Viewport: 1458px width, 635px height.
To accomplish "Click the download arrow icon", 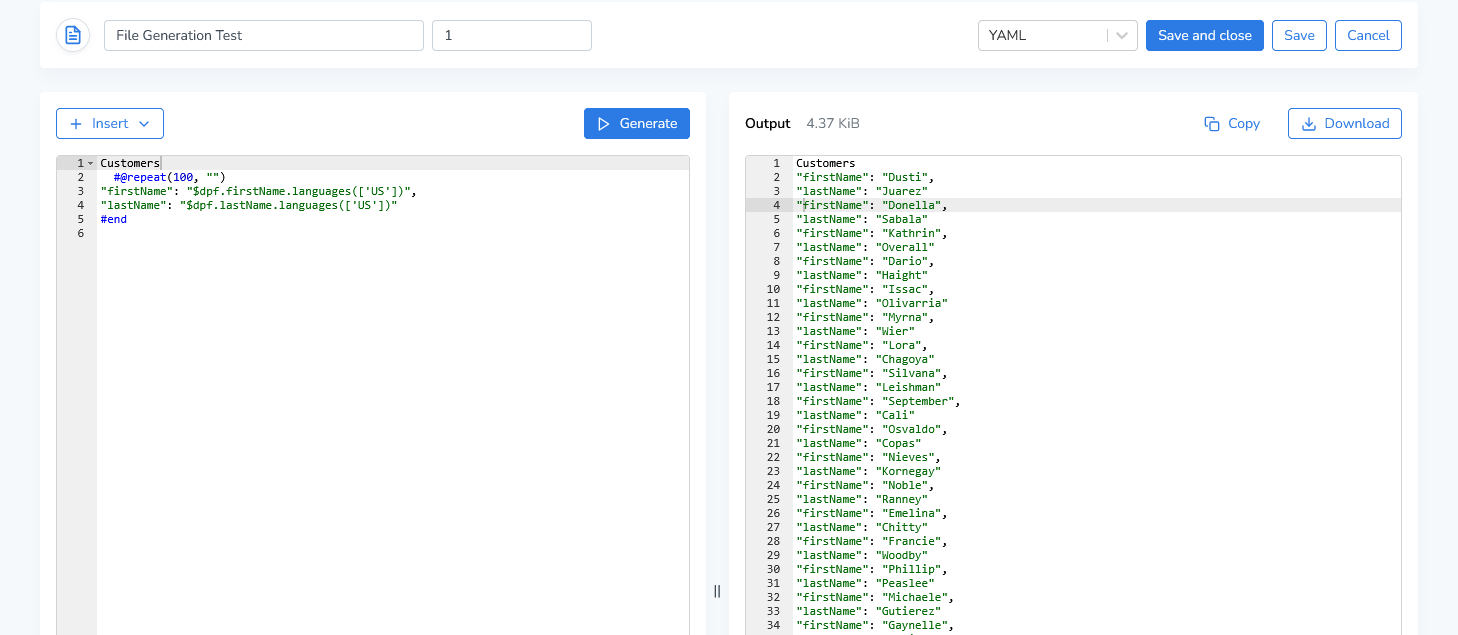I will tap(1309, 124).
